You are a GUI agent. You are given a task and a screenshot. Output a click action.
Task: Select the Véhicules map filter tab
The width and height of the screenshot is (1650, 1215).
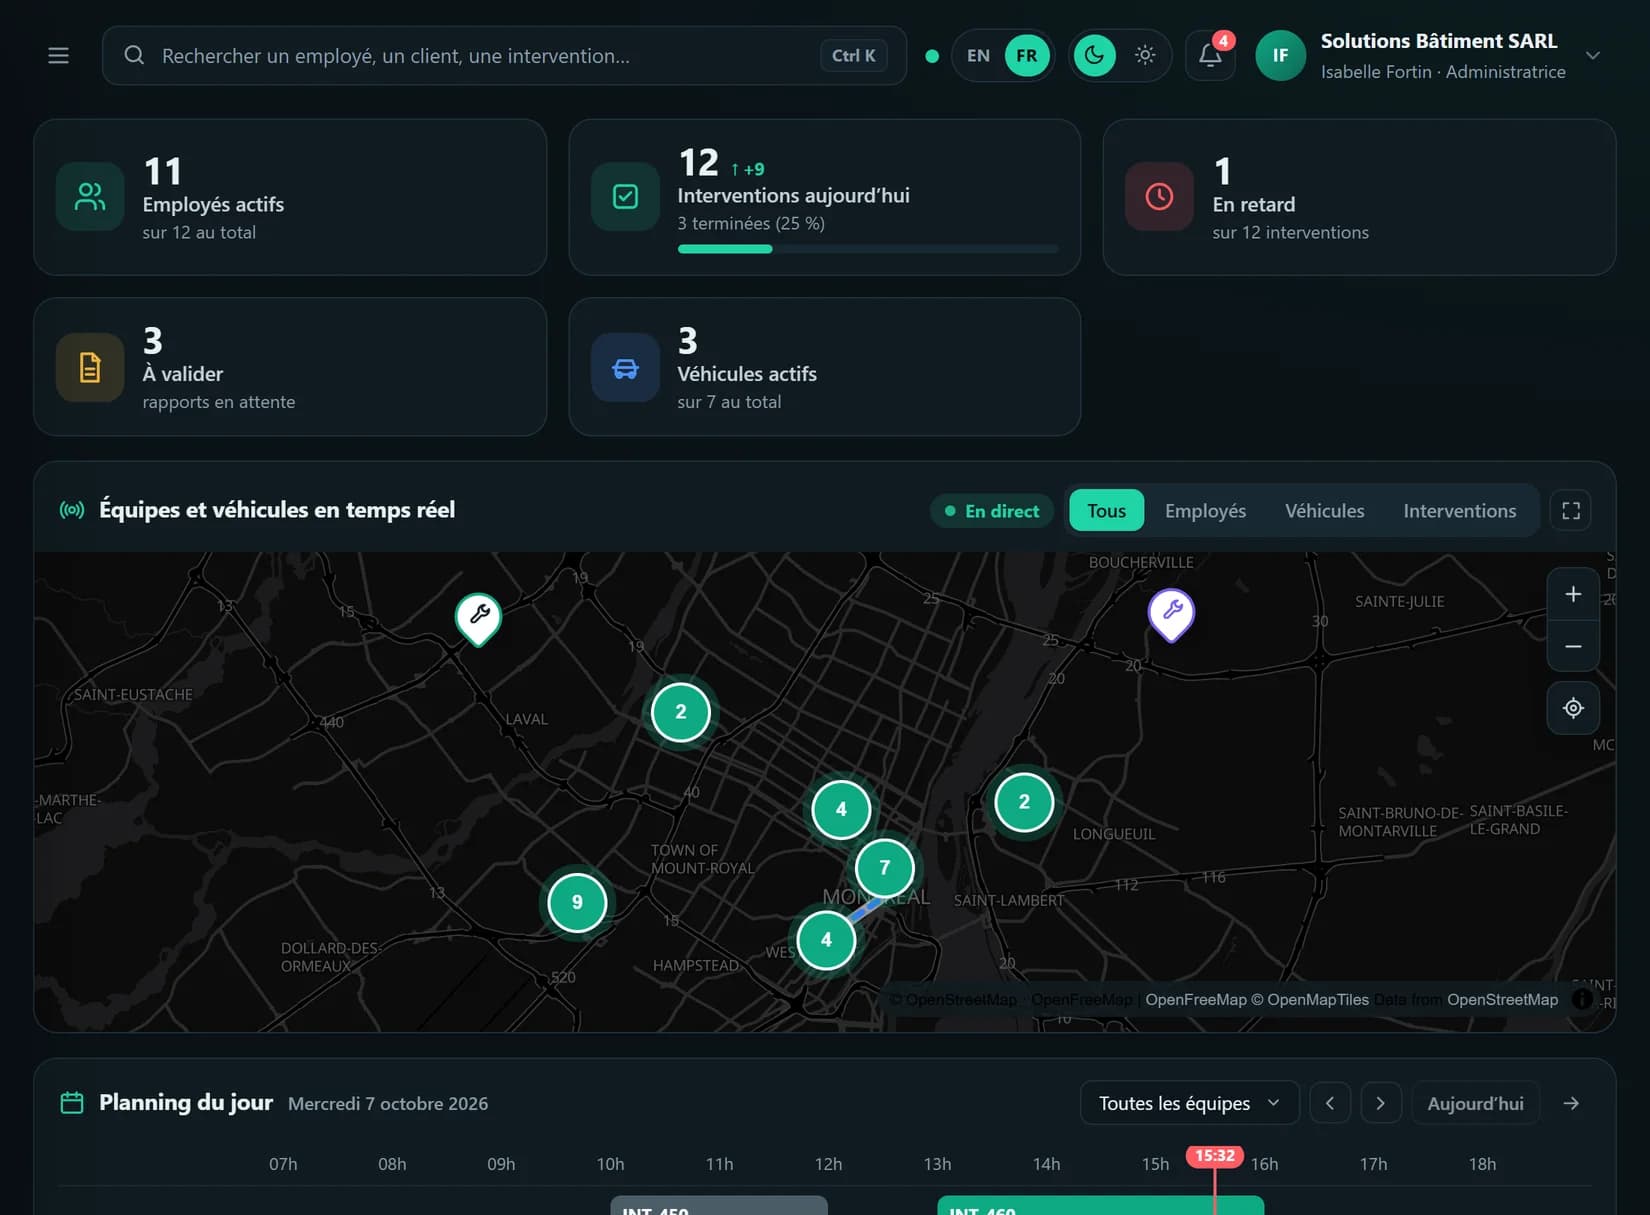click(x=1324, y=511)
